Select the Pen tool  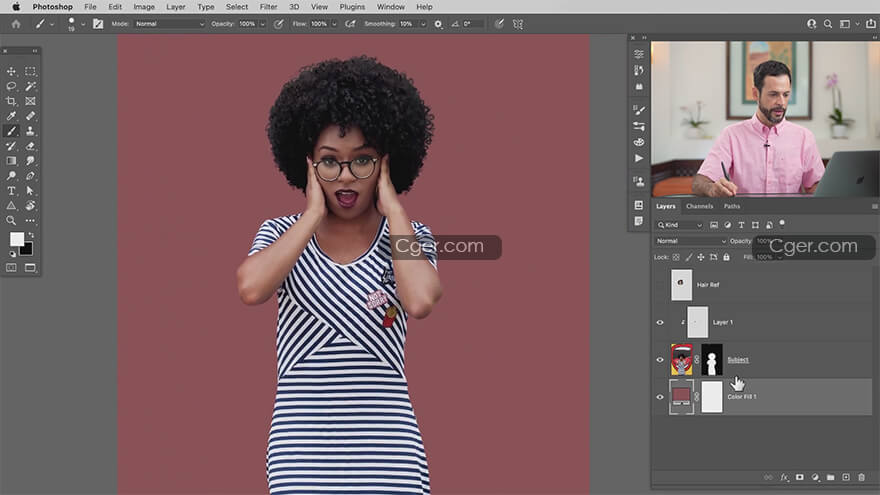tap(30, 176)
